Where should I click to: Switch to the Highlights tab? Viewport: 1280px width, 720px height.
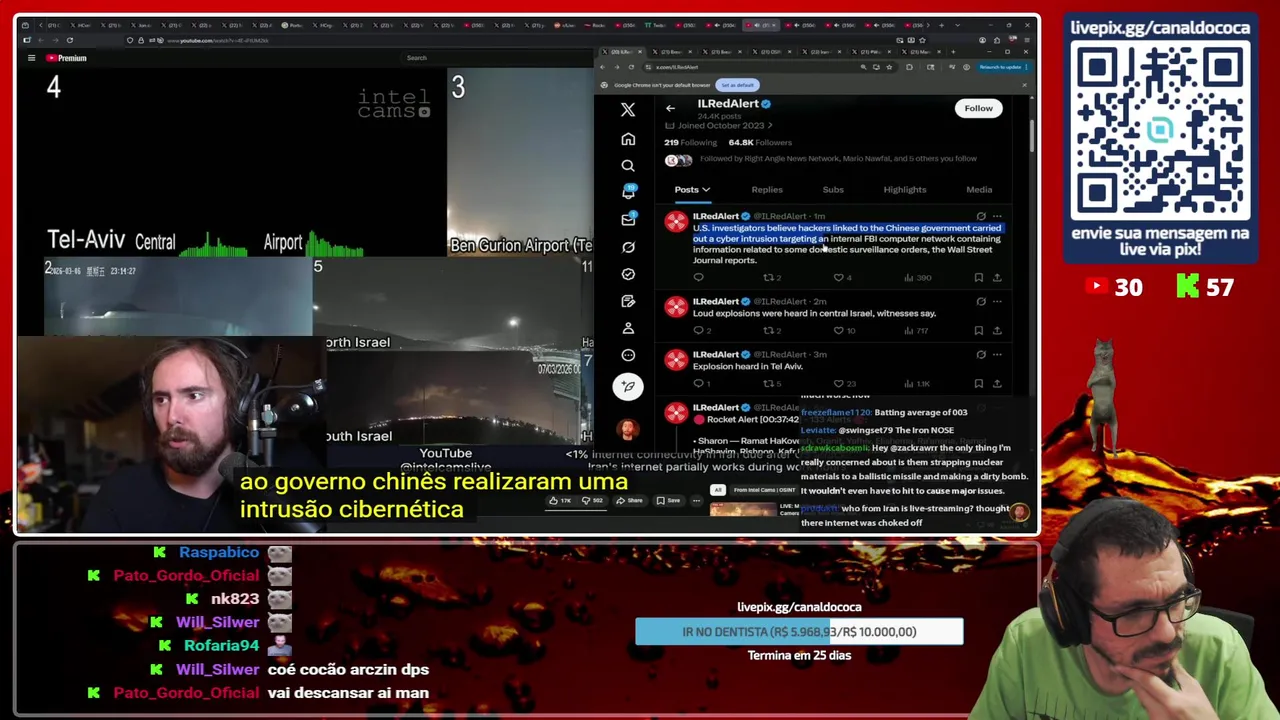click(905, 190)
